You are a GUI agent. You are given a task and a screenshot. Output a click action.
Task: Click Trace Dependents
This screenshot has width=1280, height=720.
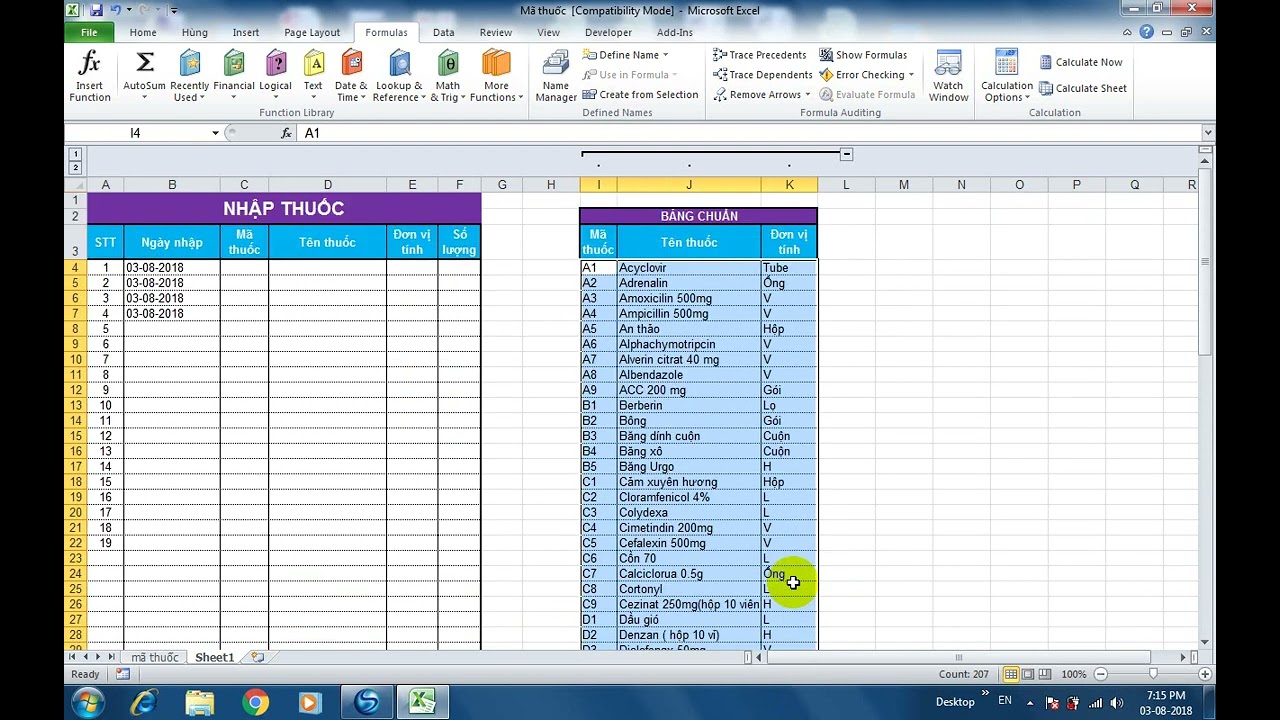coord(762,75)
